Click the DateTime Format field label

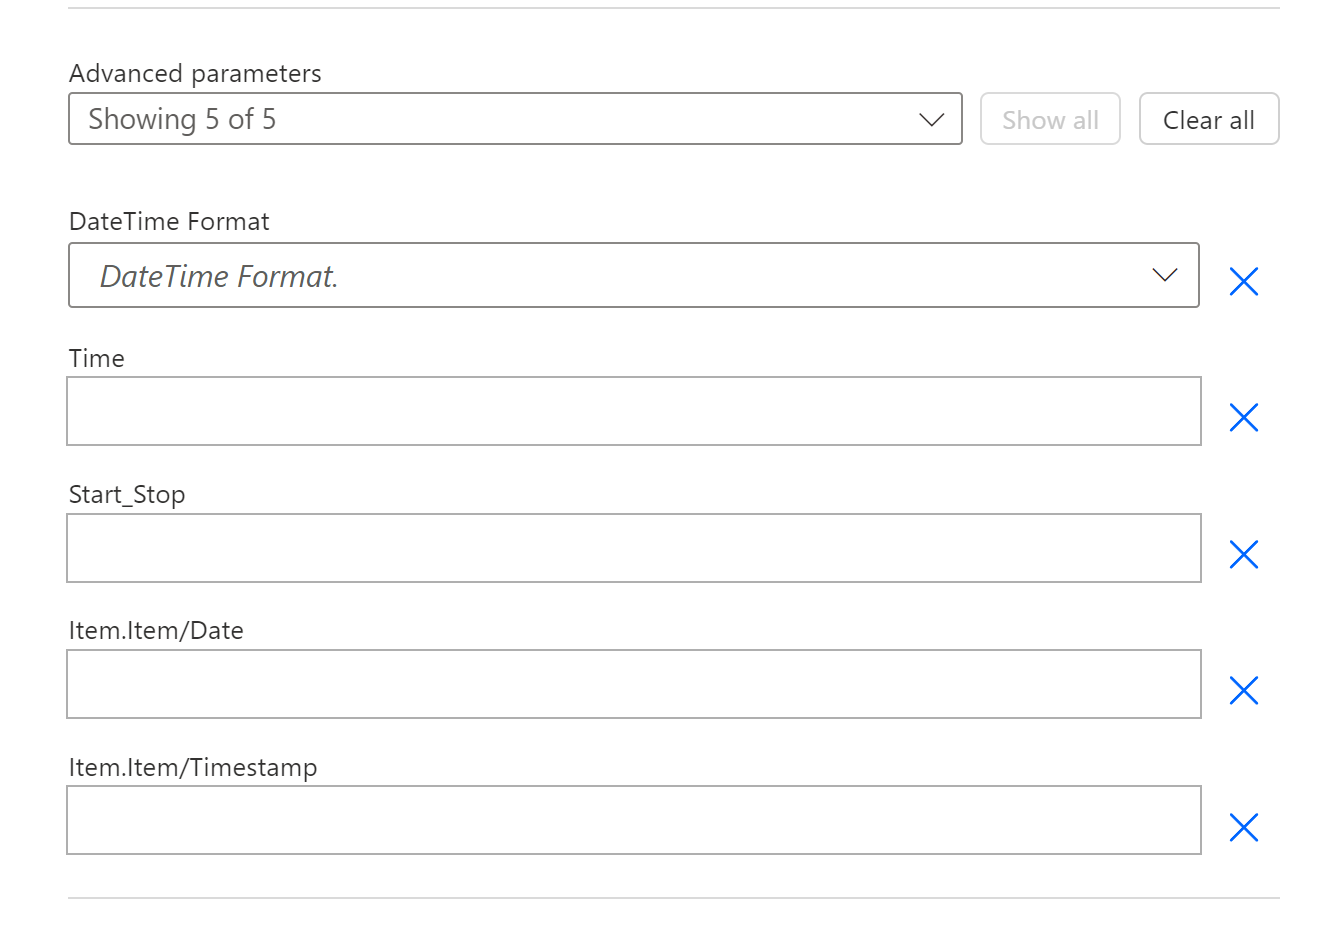tap(169, 222)
